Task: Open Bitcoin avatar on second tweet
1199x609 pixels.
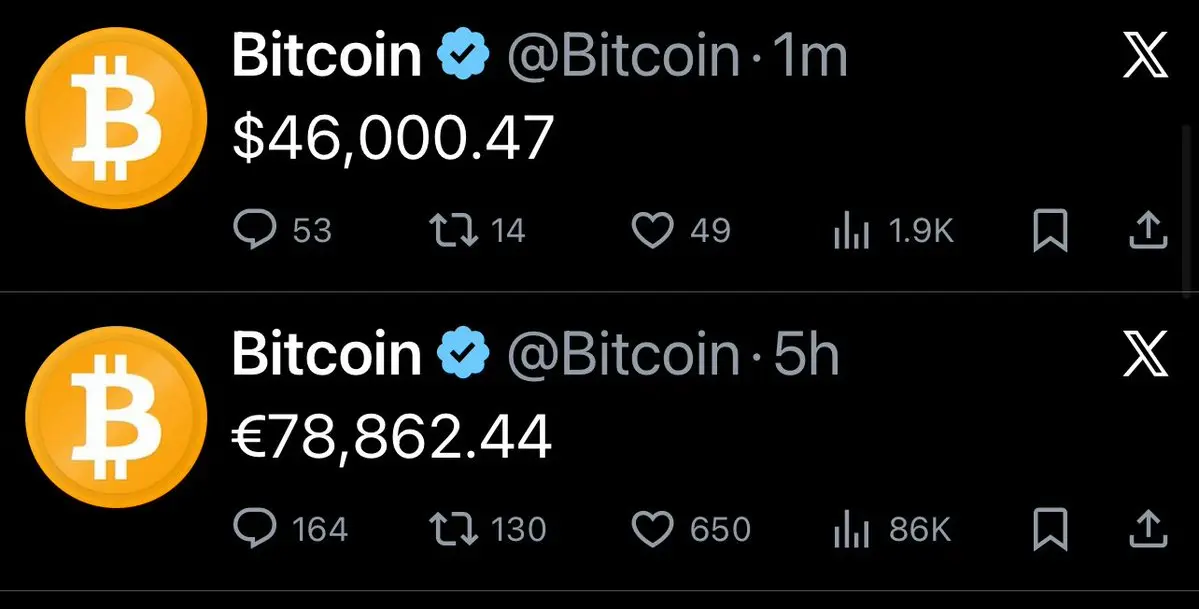Action: coord(115,414)
